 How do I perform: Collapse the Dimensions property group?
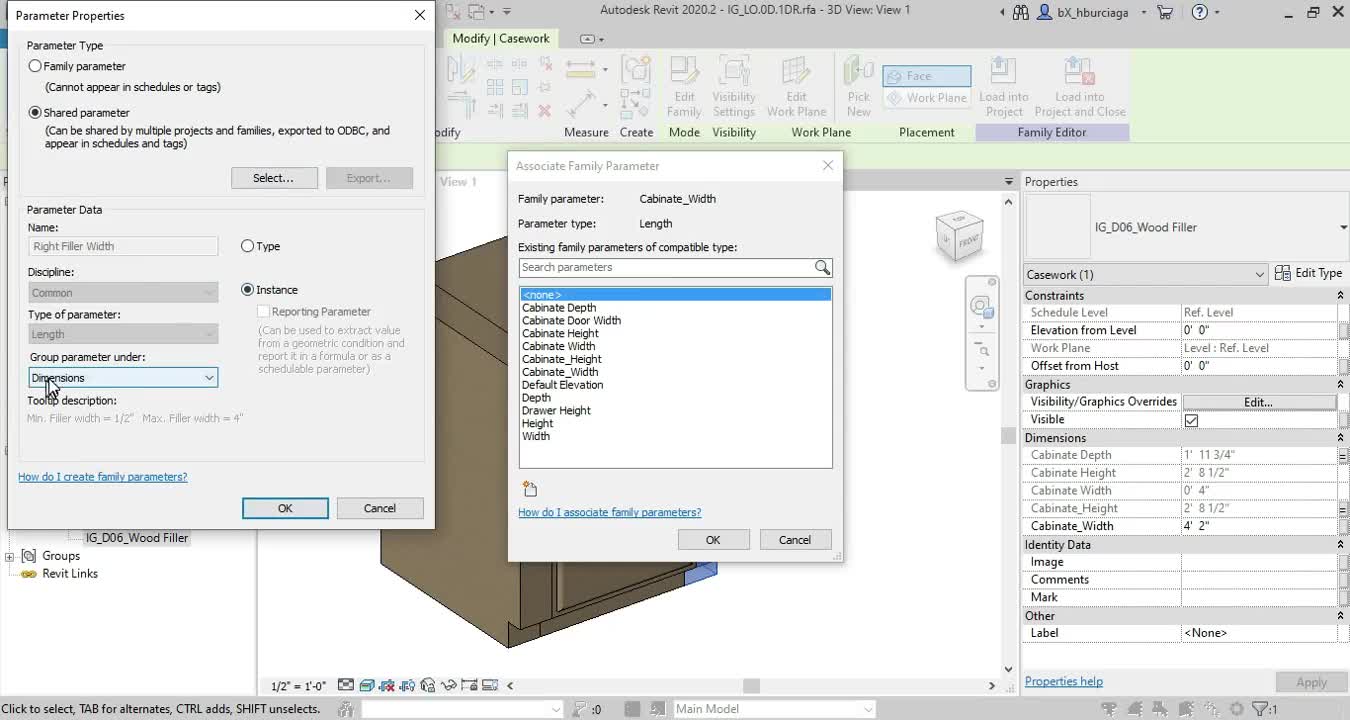(1340, 438)
